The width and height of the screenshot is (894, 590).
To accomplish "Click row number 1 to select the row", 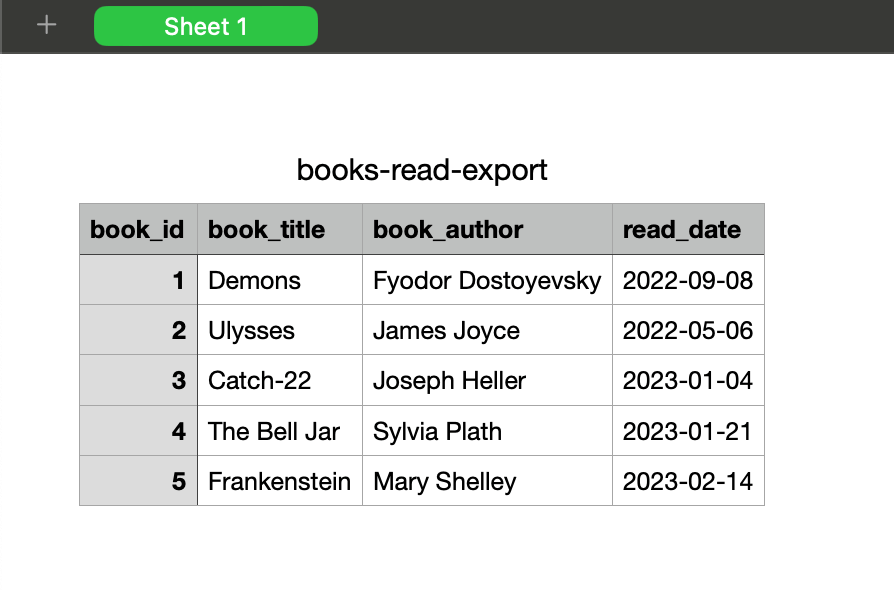I will [x=137, y=280].
